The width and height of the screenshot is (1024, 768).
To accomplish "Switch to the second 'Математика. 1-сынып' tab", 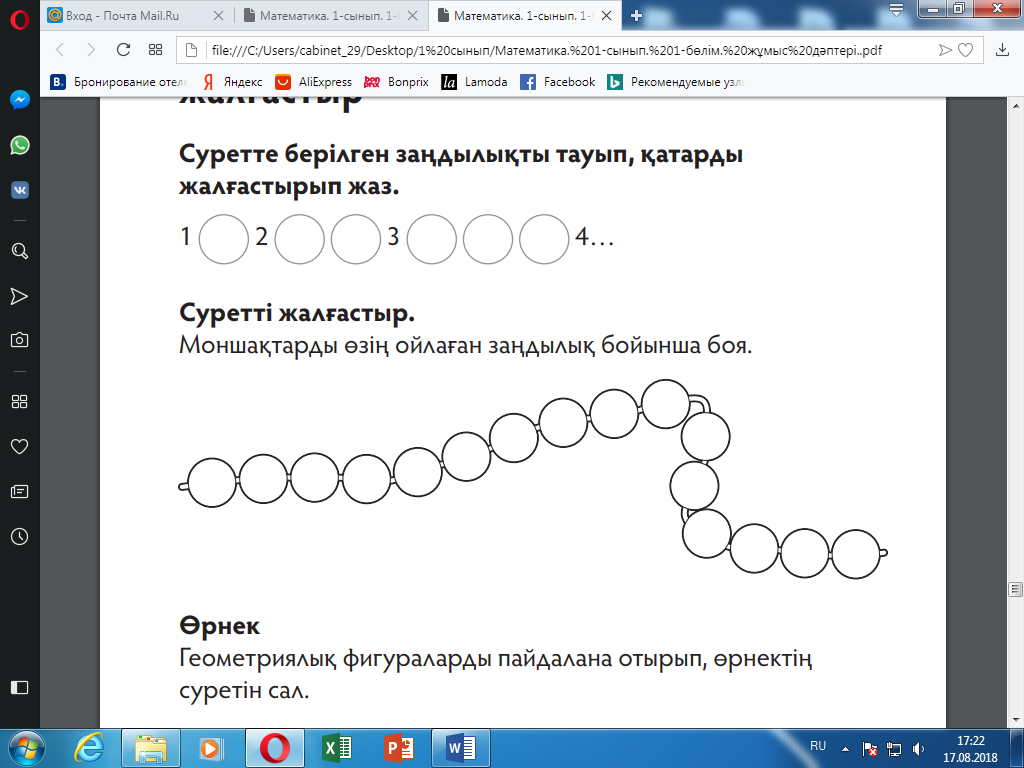I will [x=329, y=16].
